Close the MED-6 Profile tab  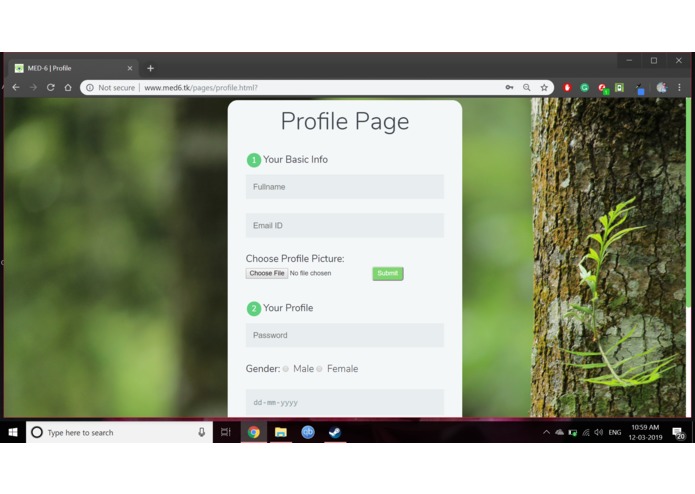point(130,68)
